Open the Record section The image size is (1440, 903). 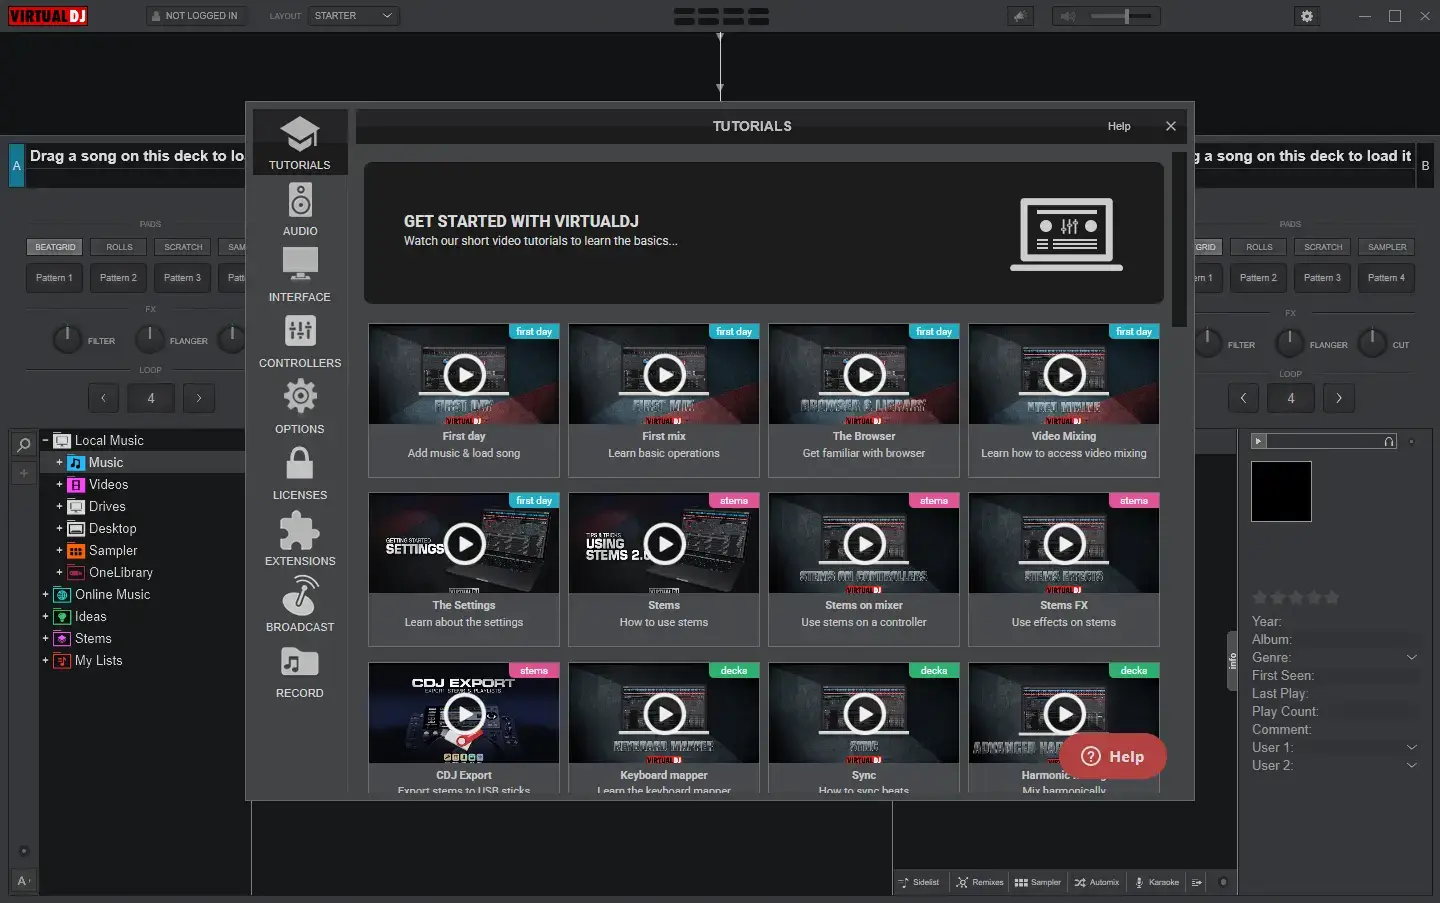pyautogui.click(x=300, y=671)
